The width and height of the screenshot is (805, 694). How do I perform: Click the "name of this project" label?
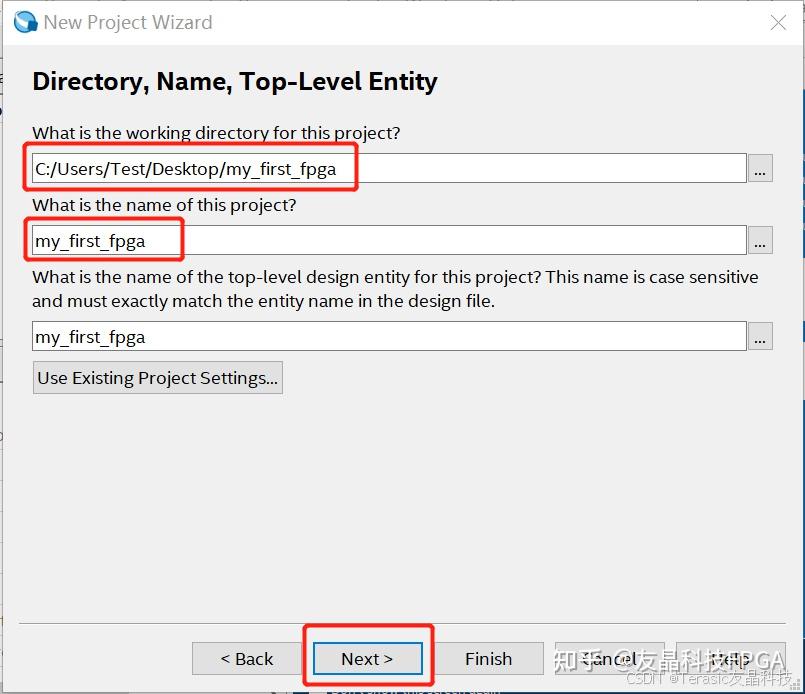click(x=164, y=205)
